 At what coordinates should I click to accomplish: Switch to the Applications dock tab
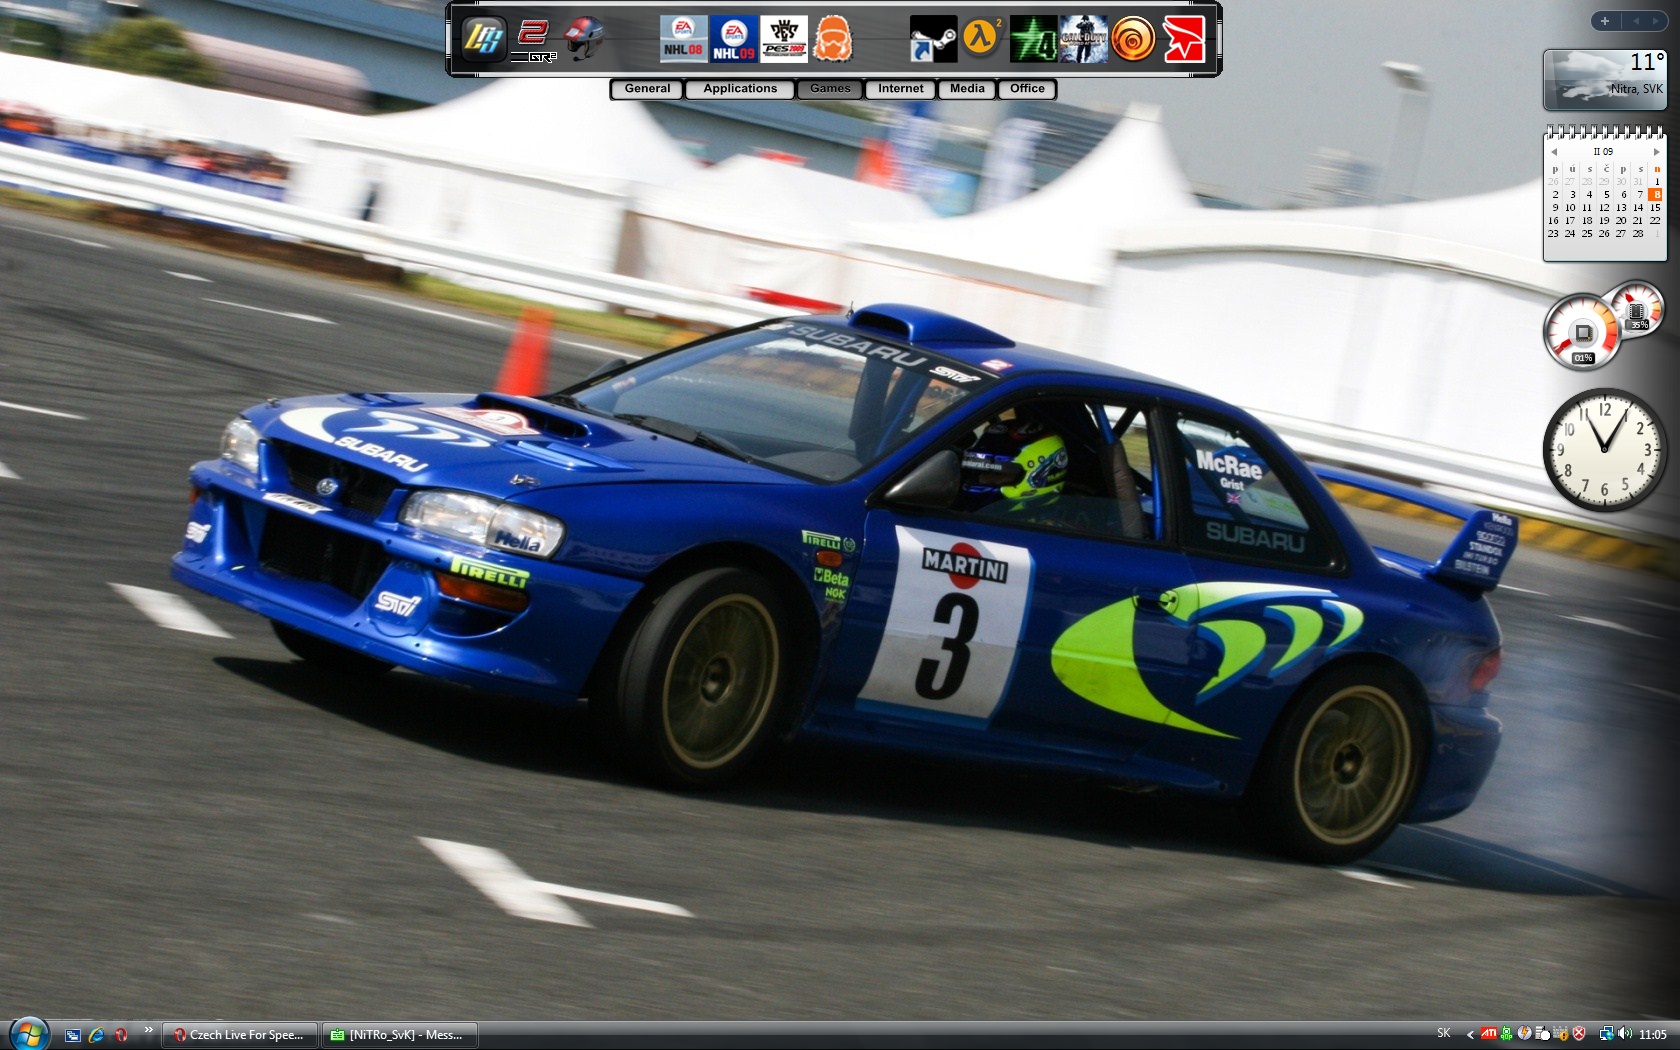click(x=740, y=89)
